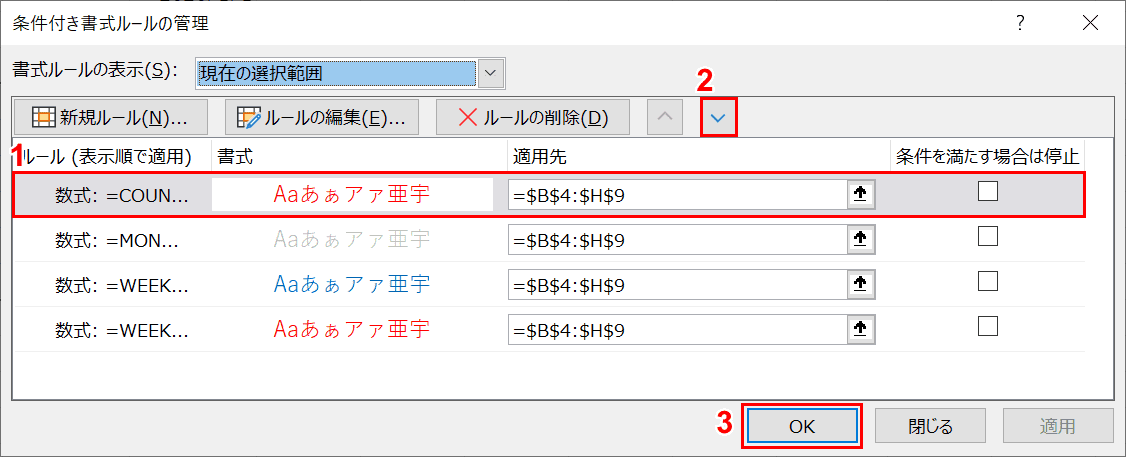This screenshot has height=457, width=1126.
Task: Open the 書式ルールの表示 dropdown arrow
Action: 491,73
